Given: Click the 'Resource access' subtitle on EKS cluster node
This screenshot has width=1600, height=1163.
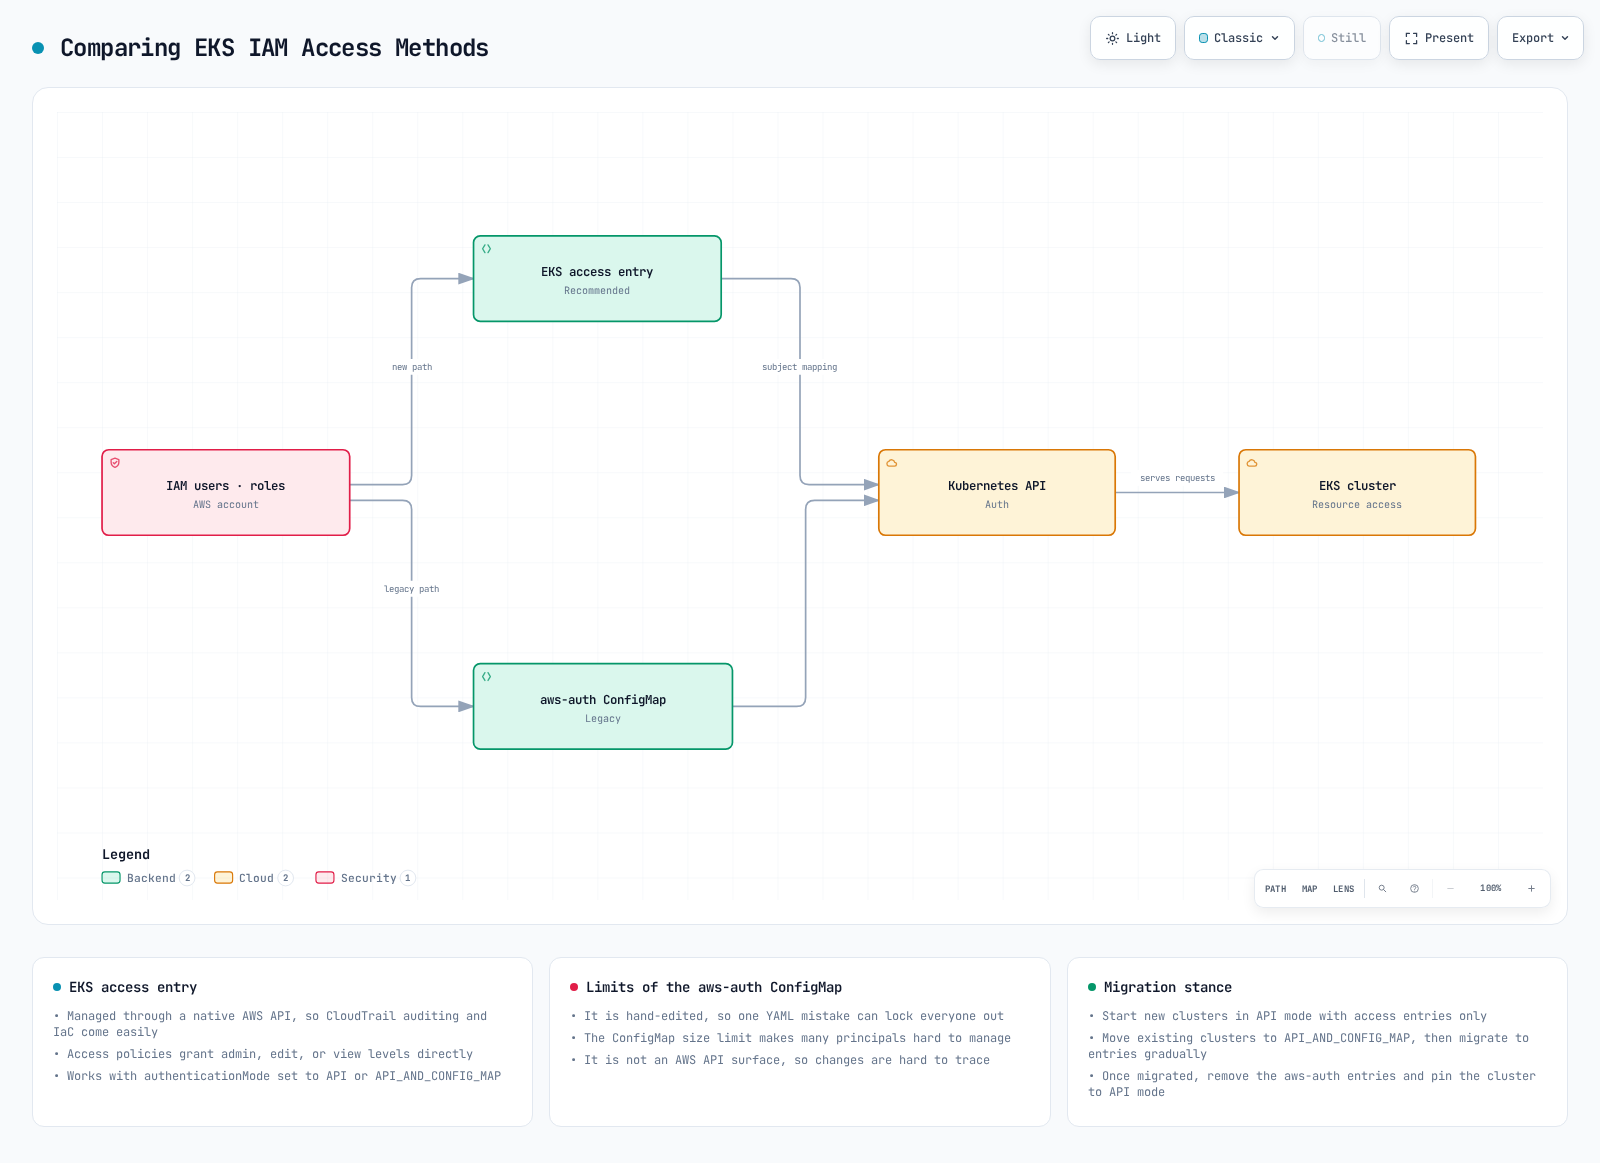Looking at the screenshot, I should [x=1357, y=505].
